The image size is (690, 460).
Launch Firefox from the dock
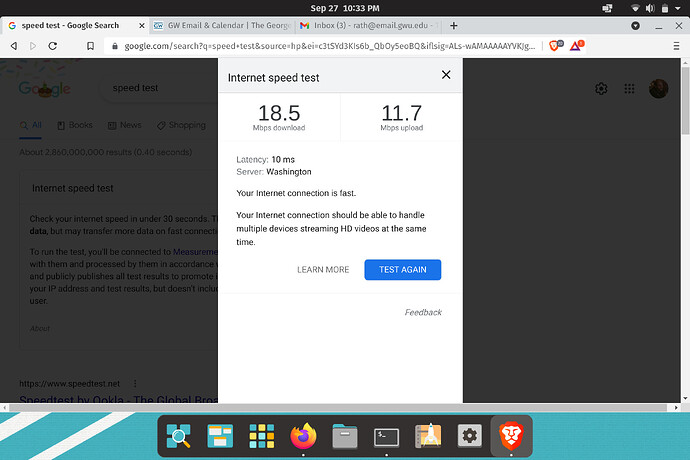click(303, 436)
